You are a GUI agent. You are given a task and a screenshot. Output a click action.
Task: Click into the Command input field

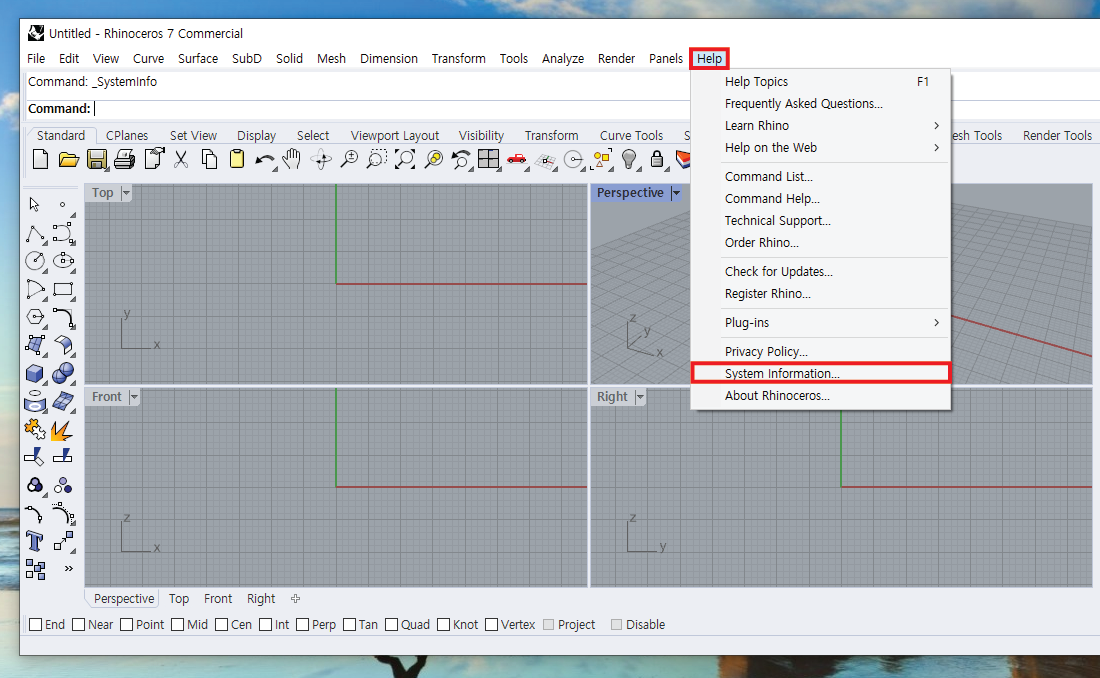point(393,109)
